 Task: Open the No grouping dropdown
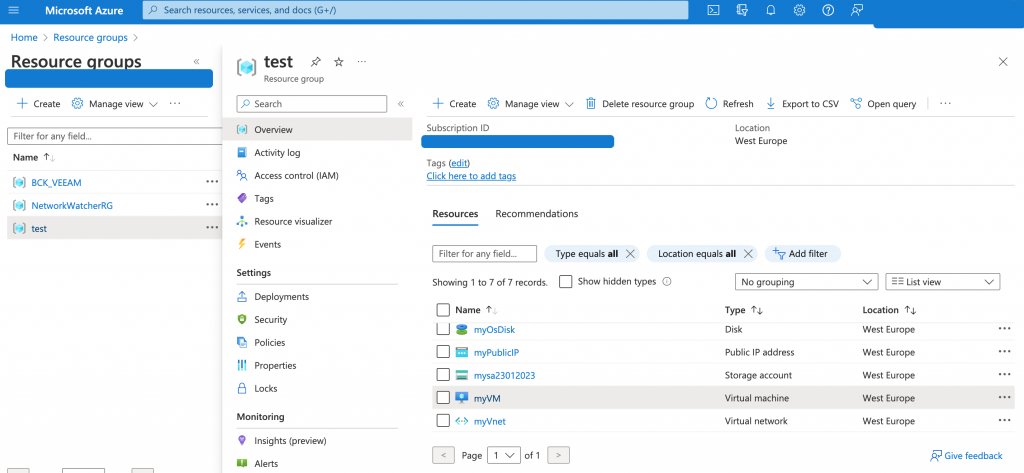coord(806,282)
